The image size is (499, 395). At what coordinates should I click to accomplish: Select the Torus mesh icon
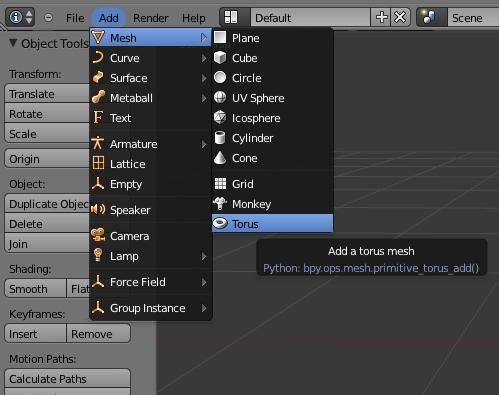click(x=220, y=224)
